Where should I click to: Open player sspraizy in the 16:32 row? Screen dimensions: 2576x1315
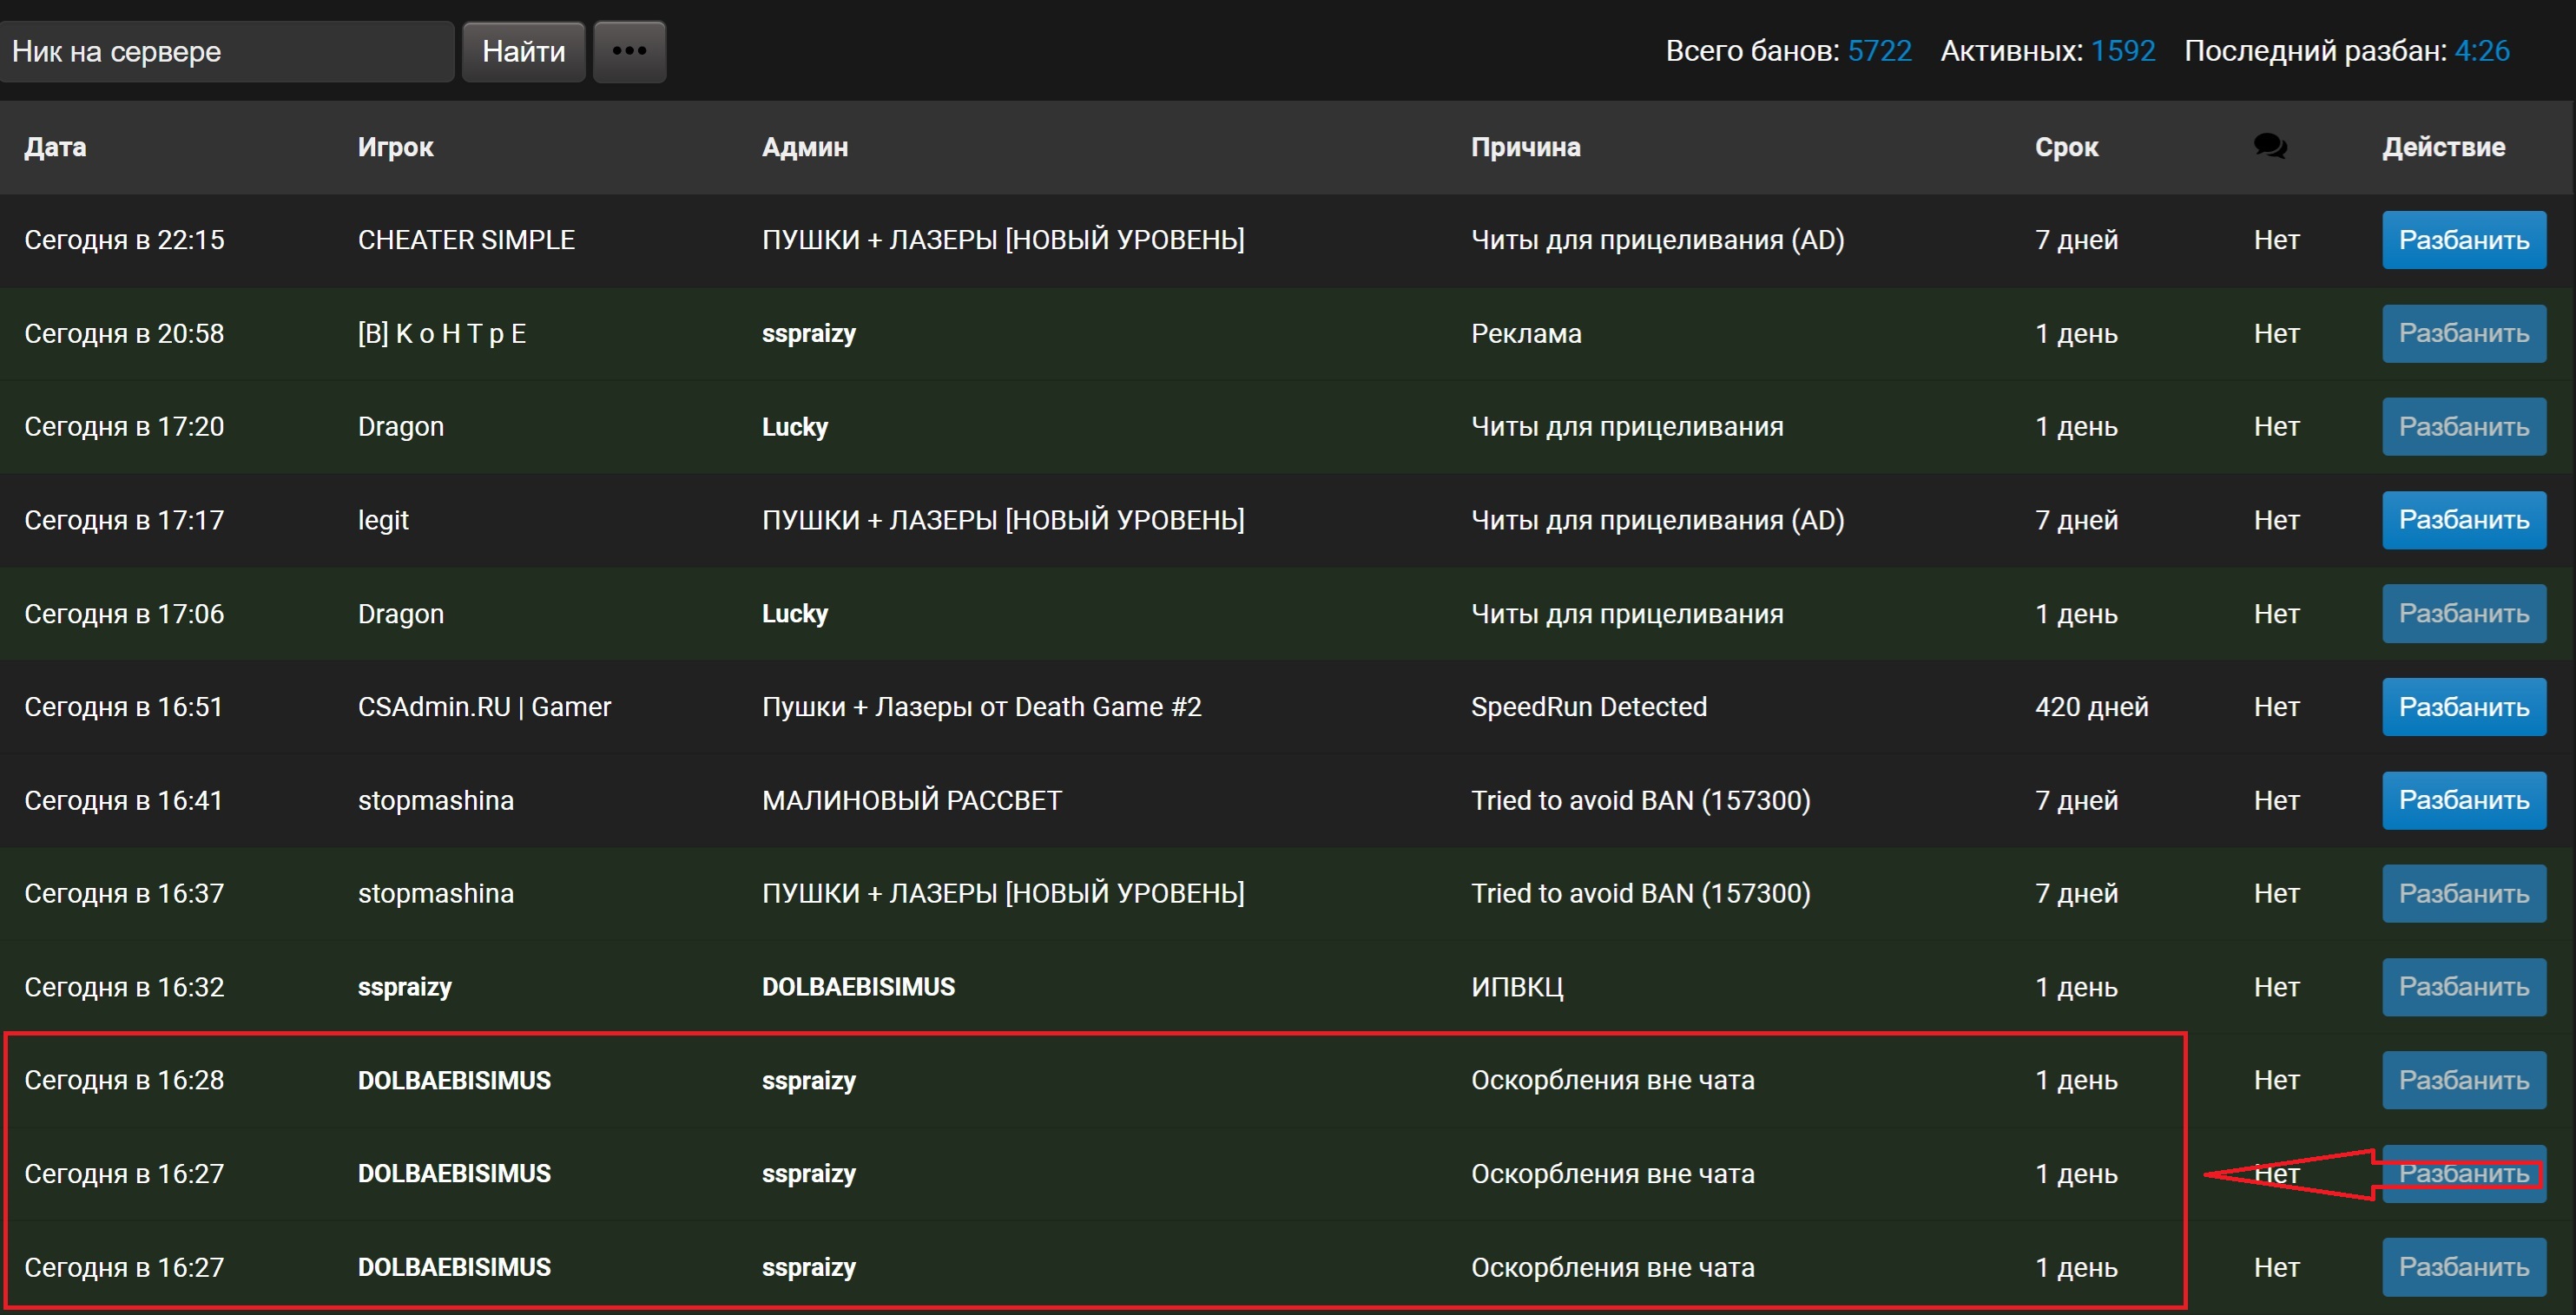tap(405, 987)
